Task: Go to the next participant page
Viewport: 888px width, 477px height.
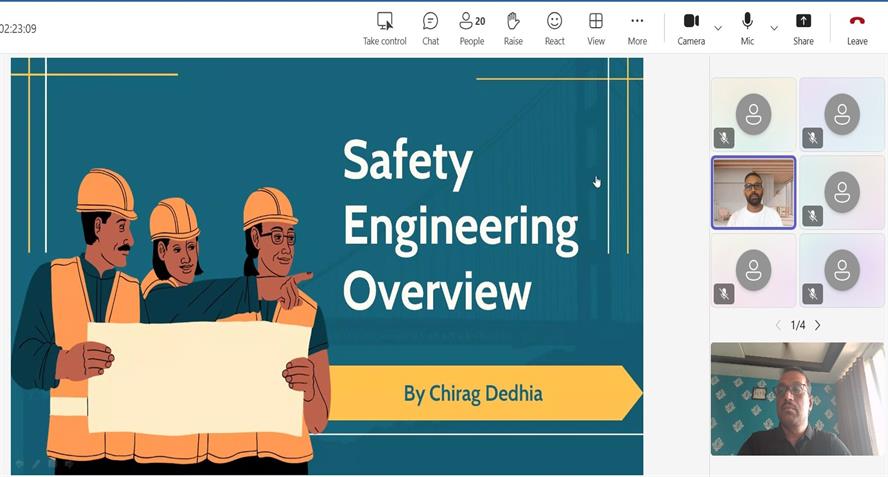Action: tap(818, 325)
